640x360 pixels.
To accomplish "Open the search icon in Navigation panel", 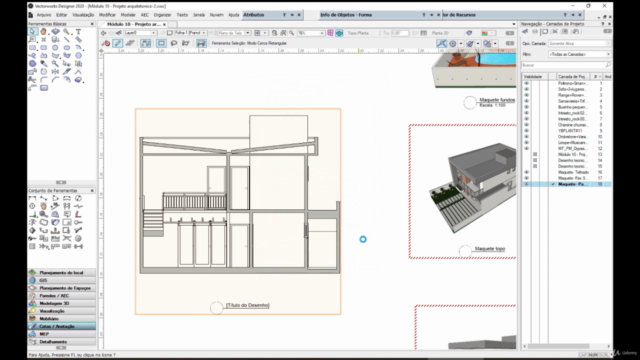I will pos(608,65).
